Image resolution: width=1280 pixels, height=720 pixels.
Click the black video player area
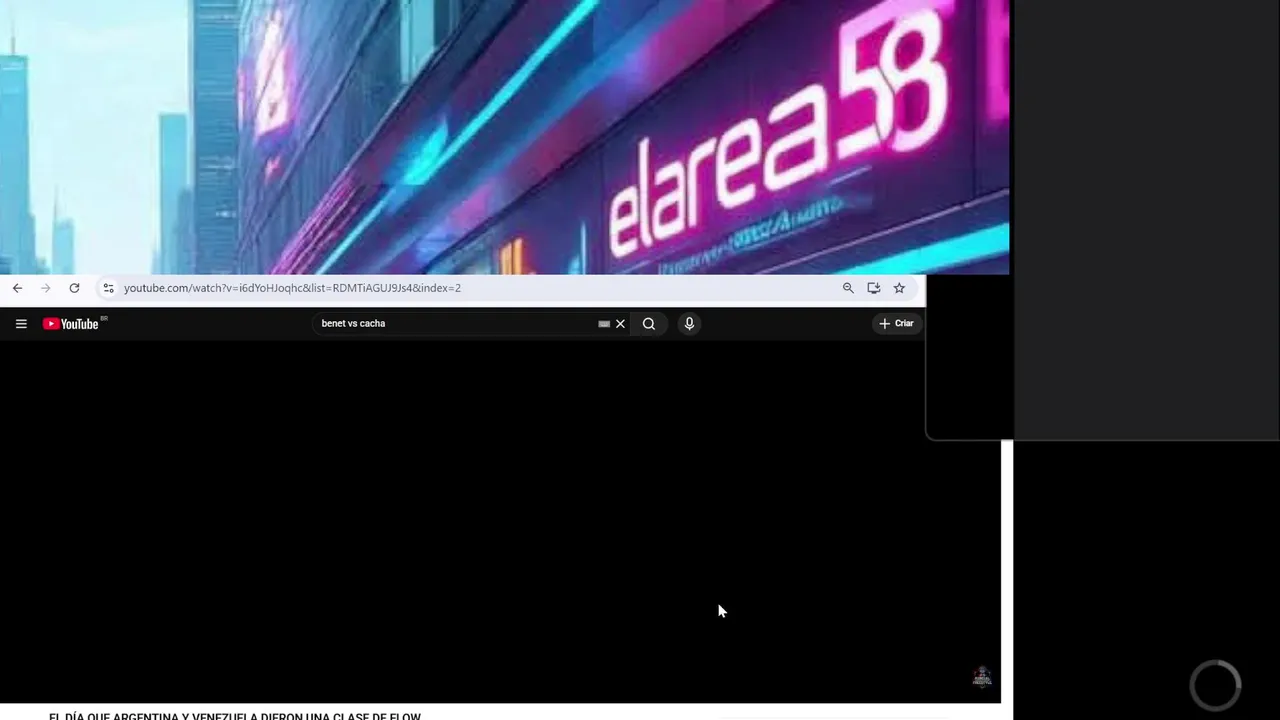point(500,522)
